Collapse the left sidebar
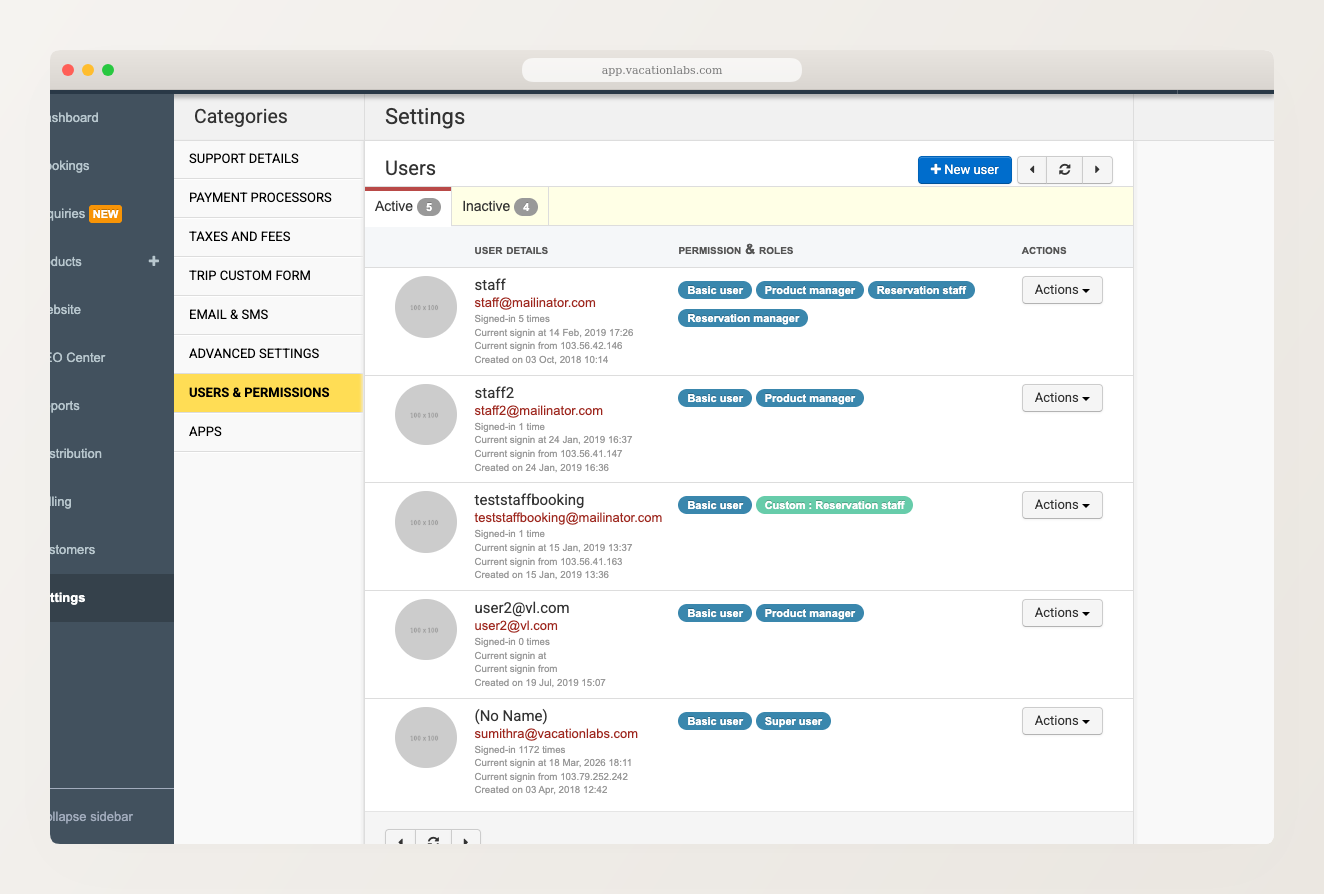Viewport: 1324px width, 894px height. [x=90, y=816]
